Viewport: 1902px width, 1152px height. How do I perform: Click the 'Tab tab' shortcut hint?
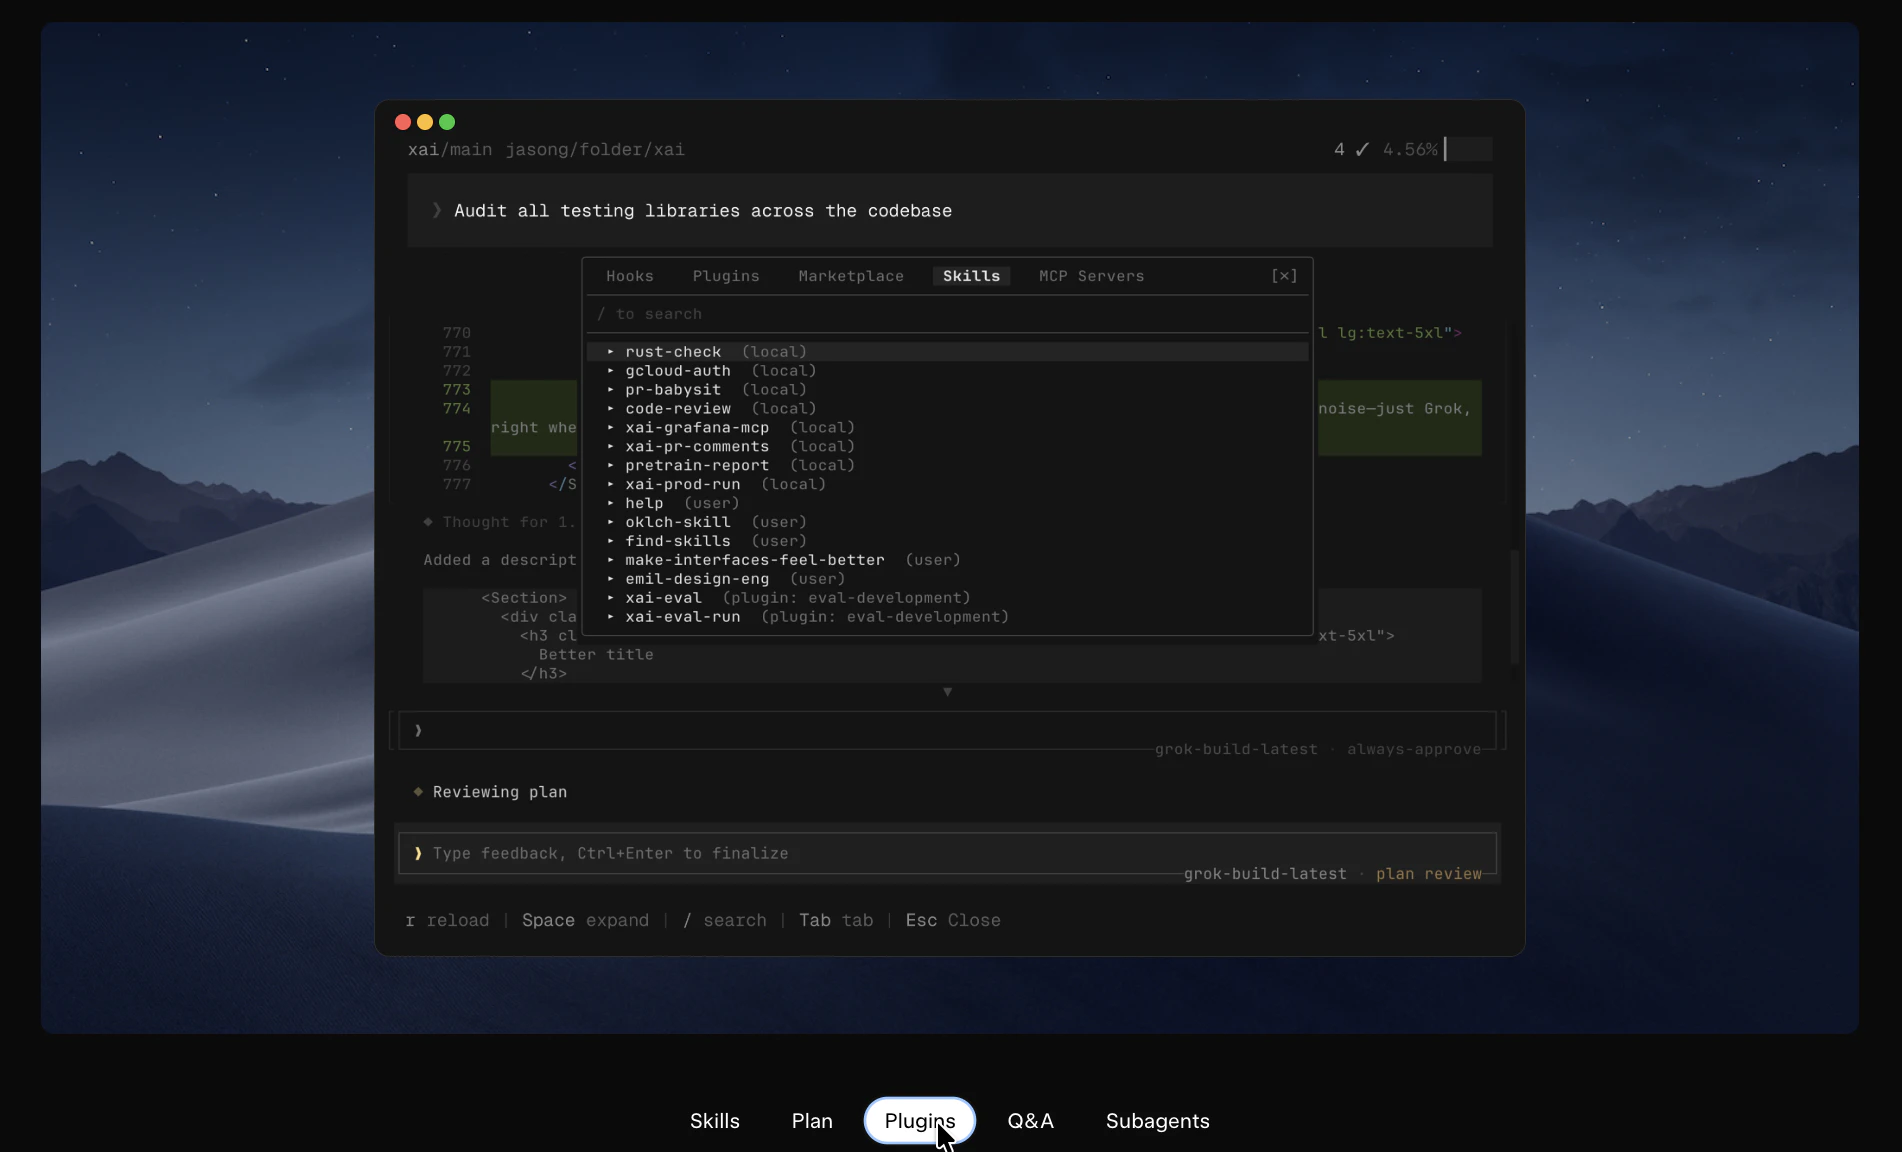(836, 921)
